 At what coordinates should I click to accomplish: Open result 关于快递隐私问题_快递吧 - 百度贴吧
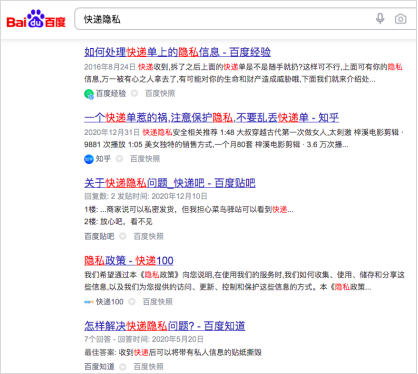(x=170, y=183)
